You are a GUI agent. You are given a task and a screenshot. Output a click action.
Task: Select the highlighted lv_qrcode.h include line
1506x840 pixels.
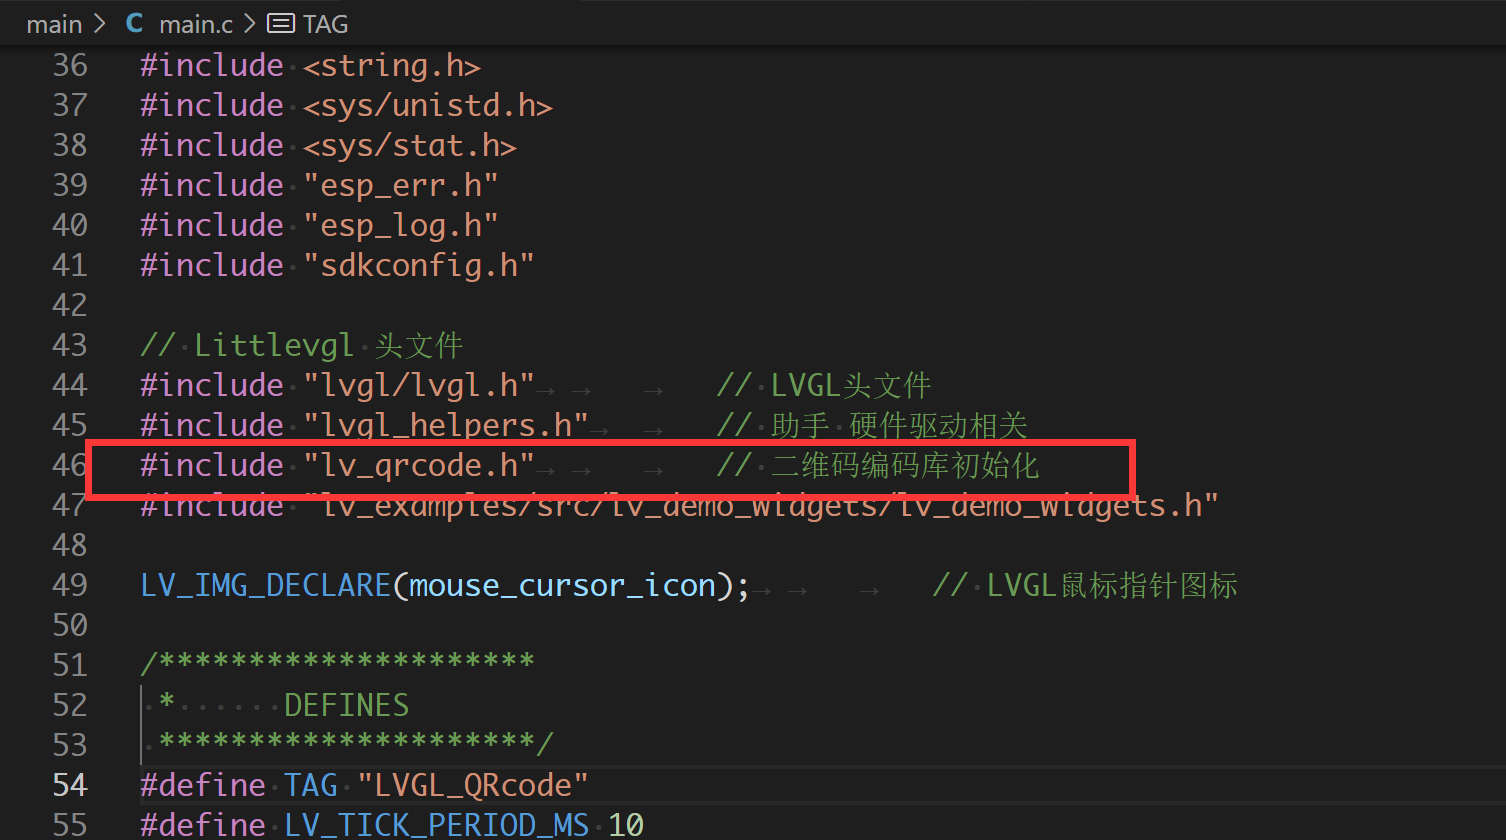tap(420, 464)
